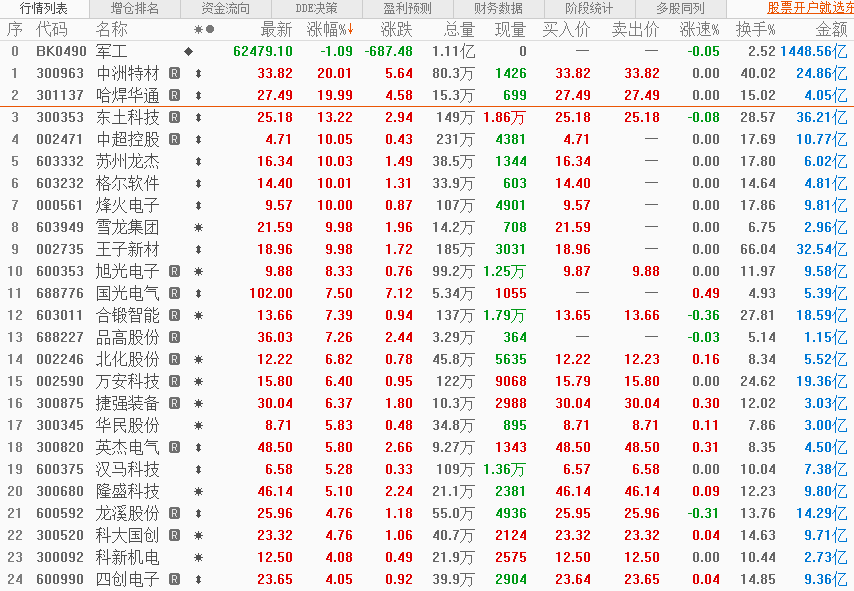The height and width of the screenshot is (591, 854).
Task: Click the marker icon in 苏州龙杰 row
Action: [x=198, y=161]
